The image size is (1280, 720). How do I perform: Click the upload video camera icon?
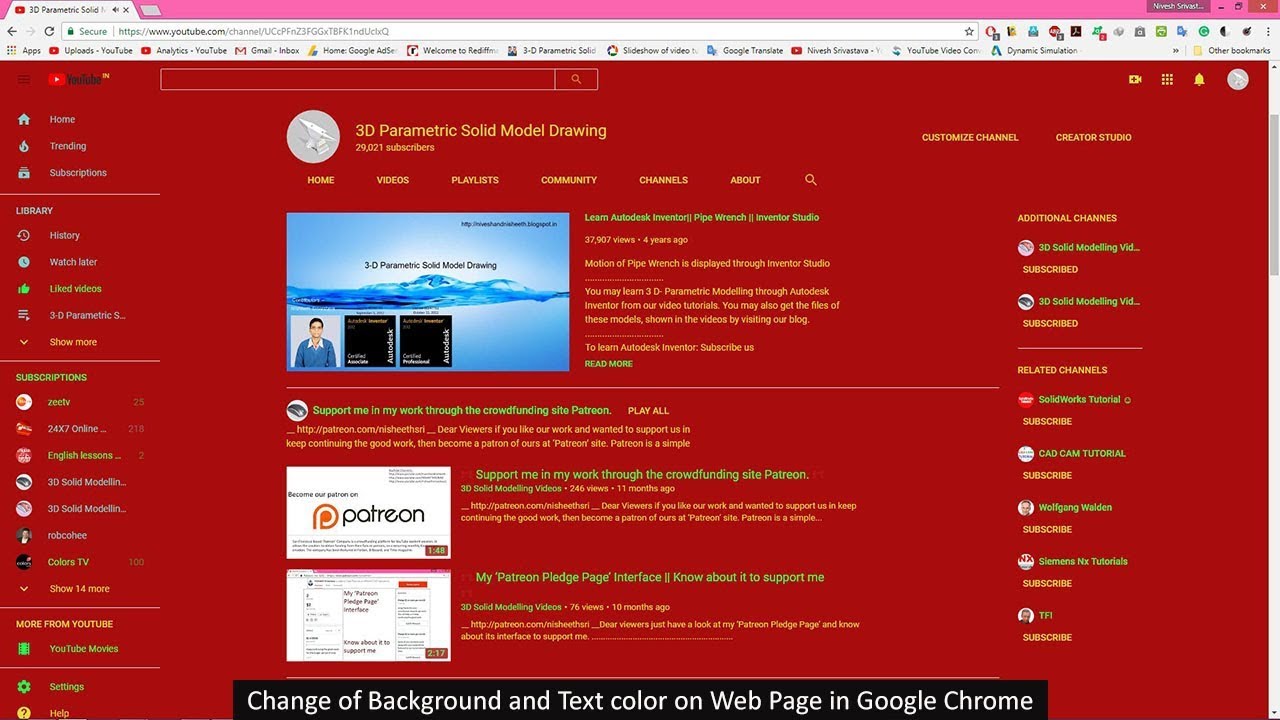tap(1135, 79)
